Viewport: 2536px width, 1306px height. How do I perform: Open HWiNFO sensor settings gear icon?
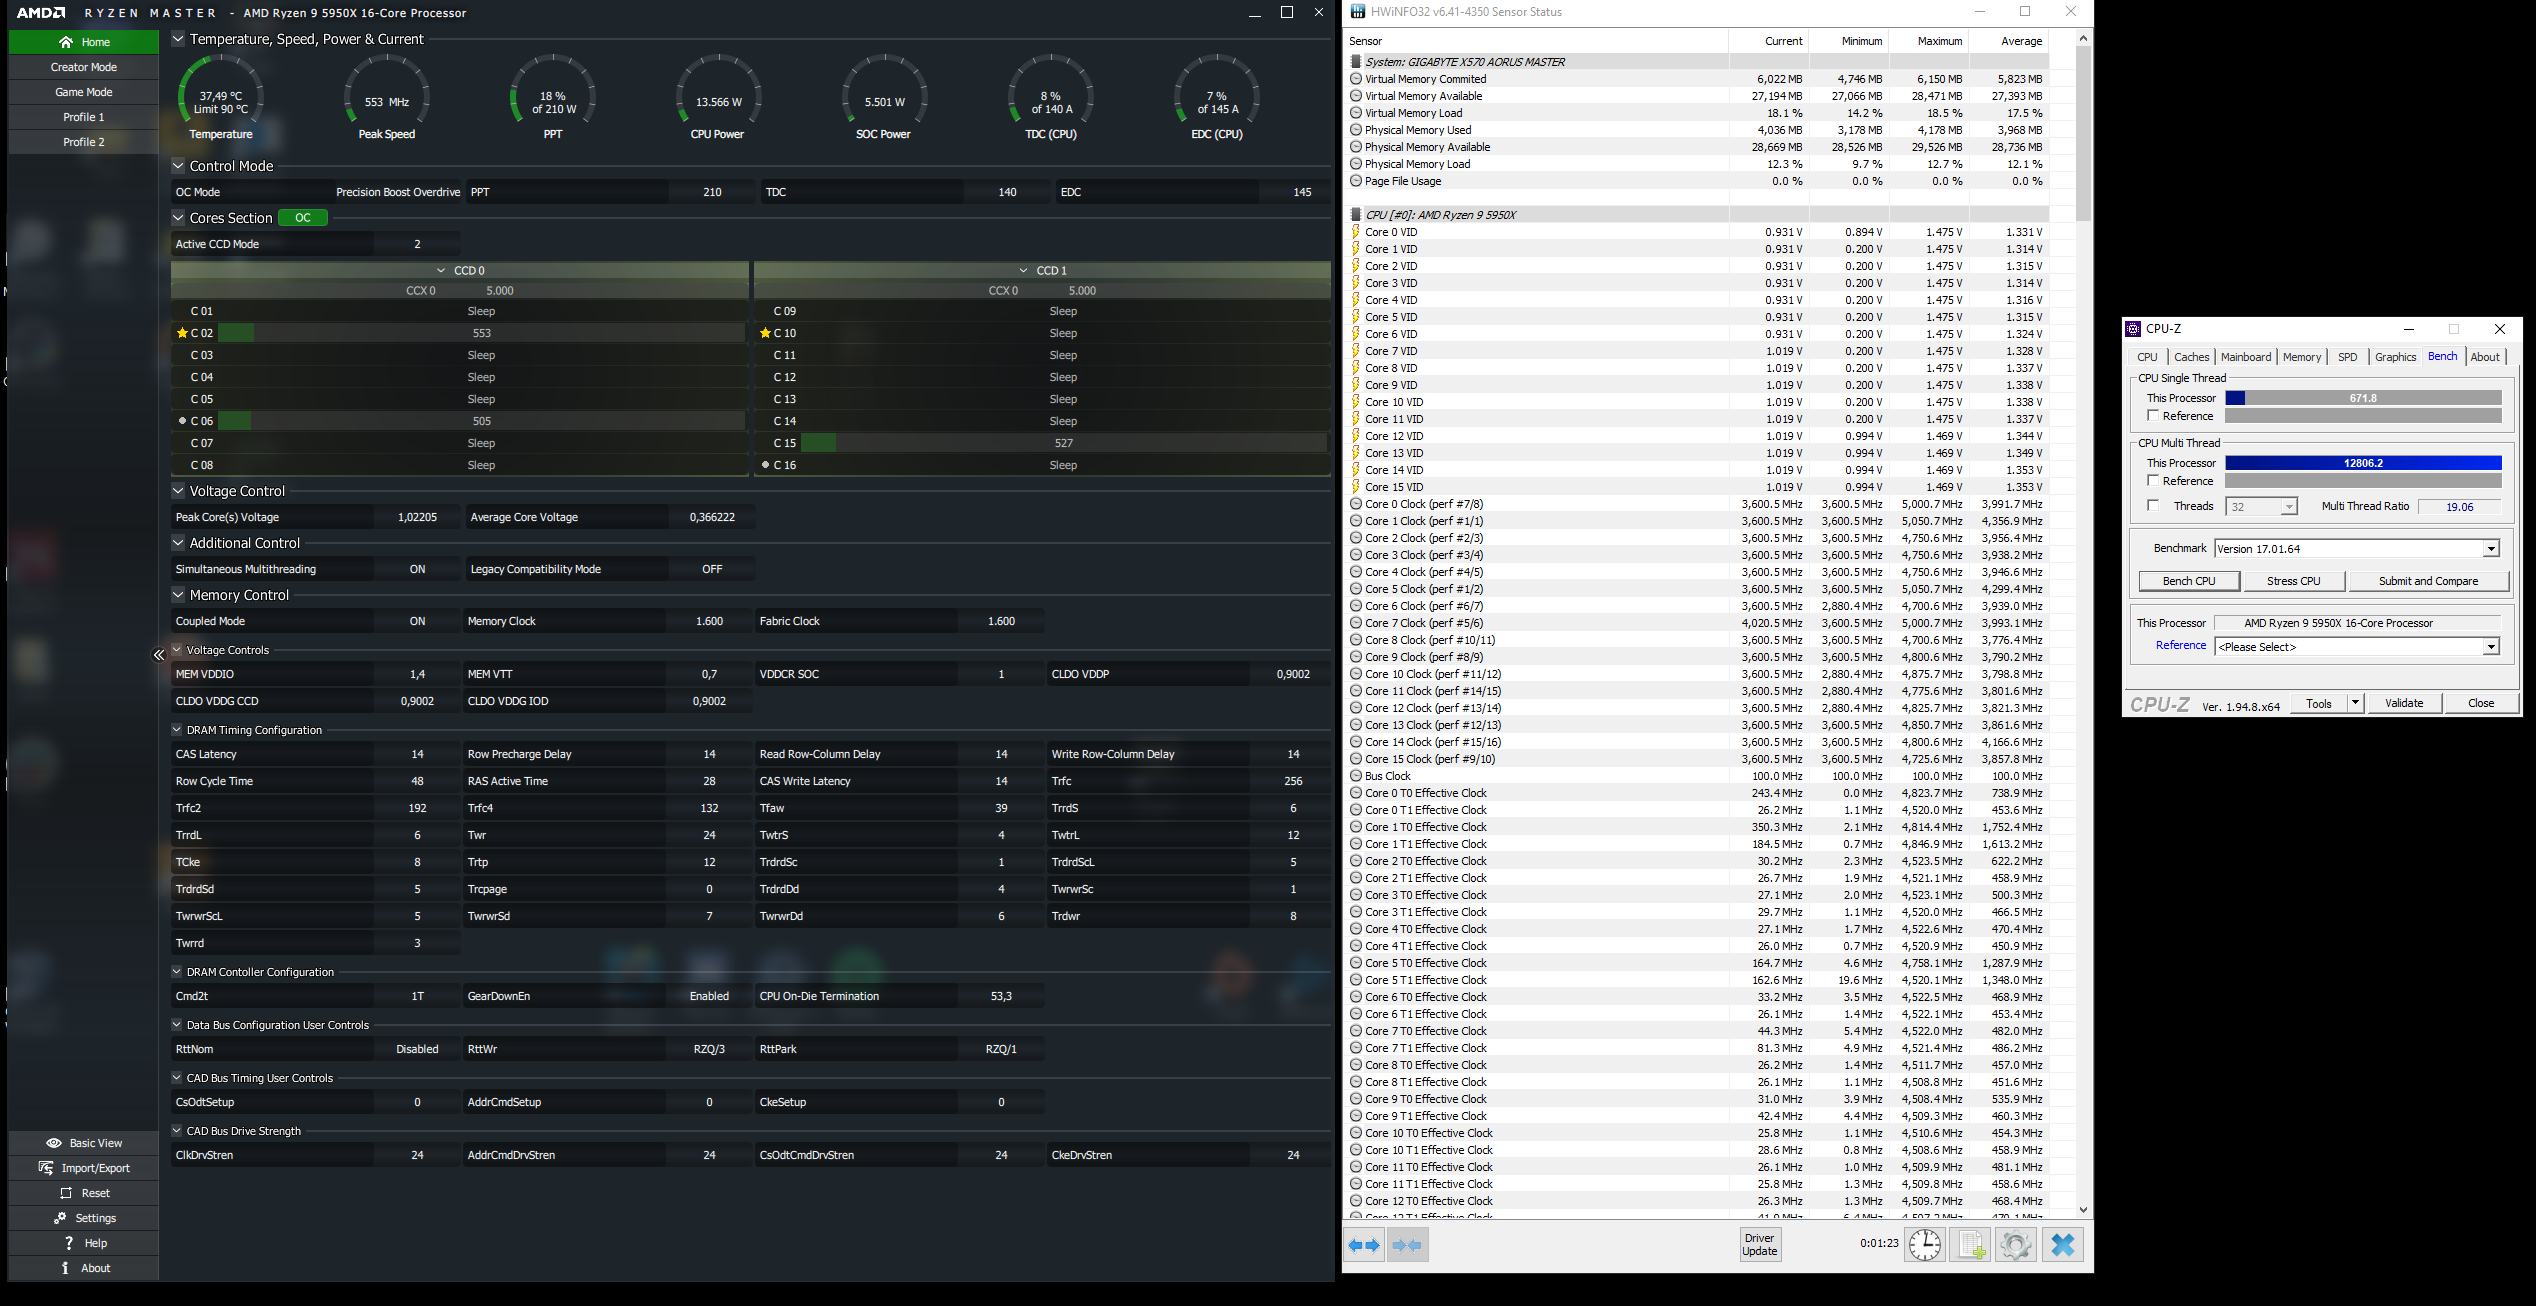point(2016,1245)
